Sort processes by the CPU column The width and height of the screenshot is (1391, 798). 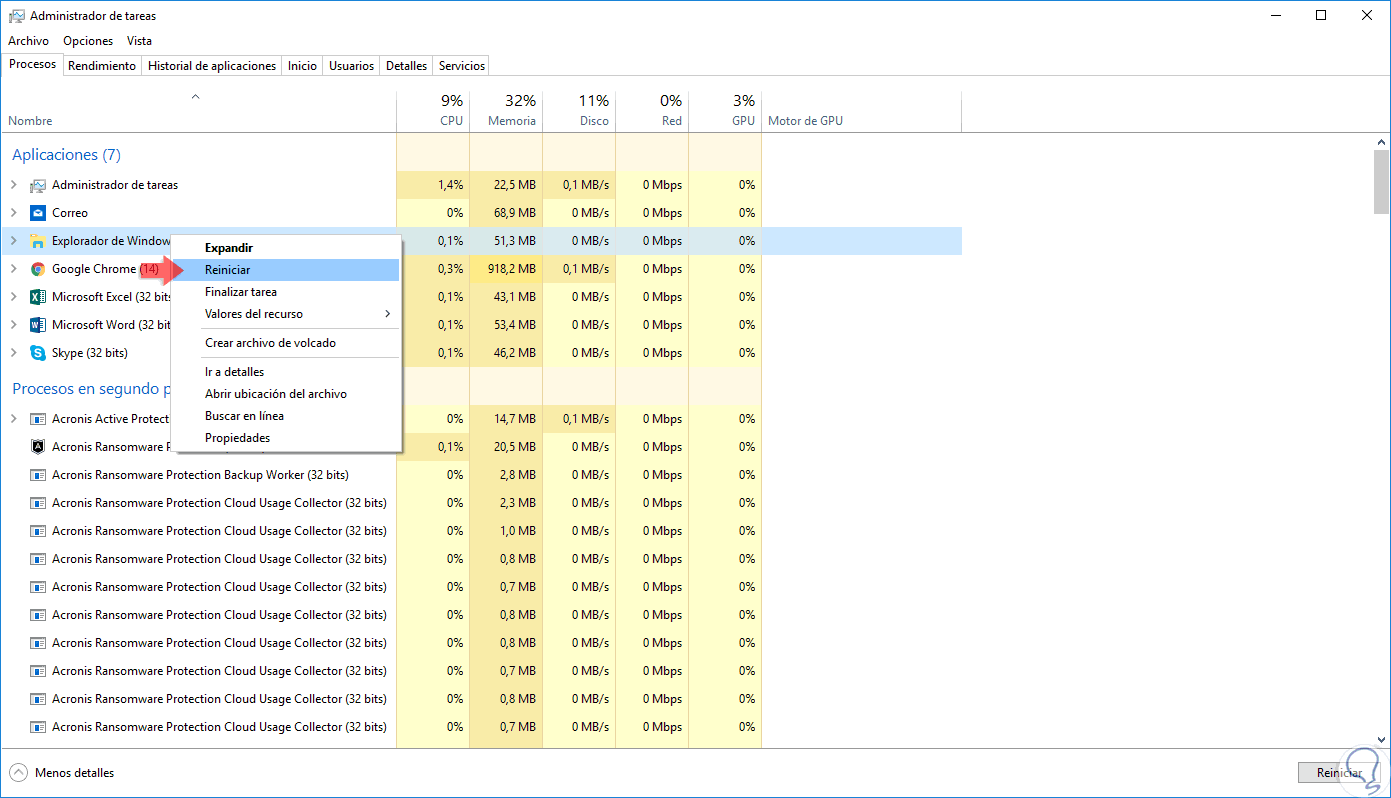pos(433,111)
